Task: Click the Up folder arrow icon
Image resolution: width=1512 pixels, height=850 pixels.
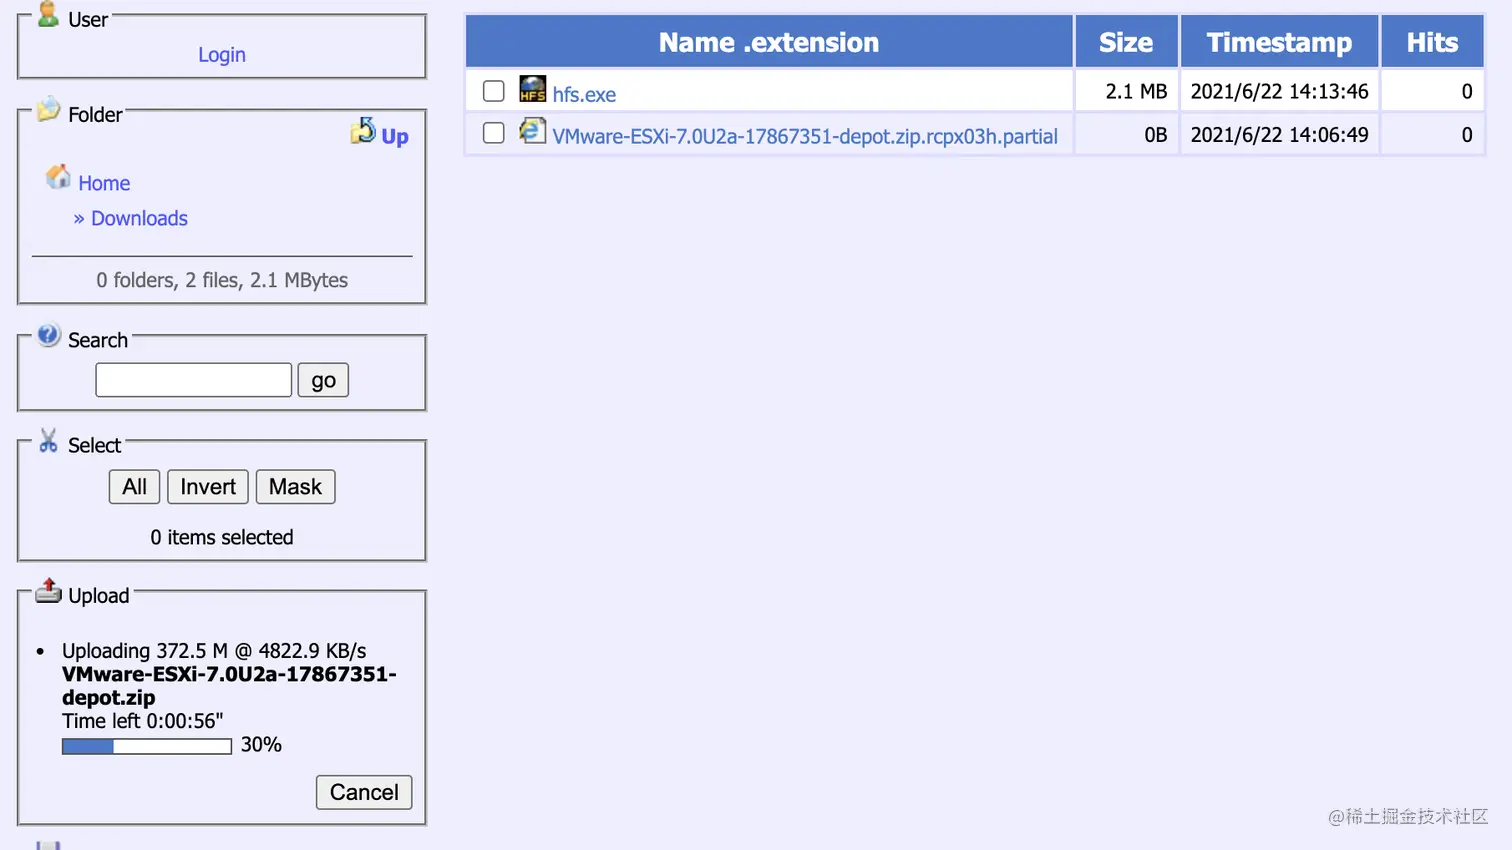Action: click(363, 131)
